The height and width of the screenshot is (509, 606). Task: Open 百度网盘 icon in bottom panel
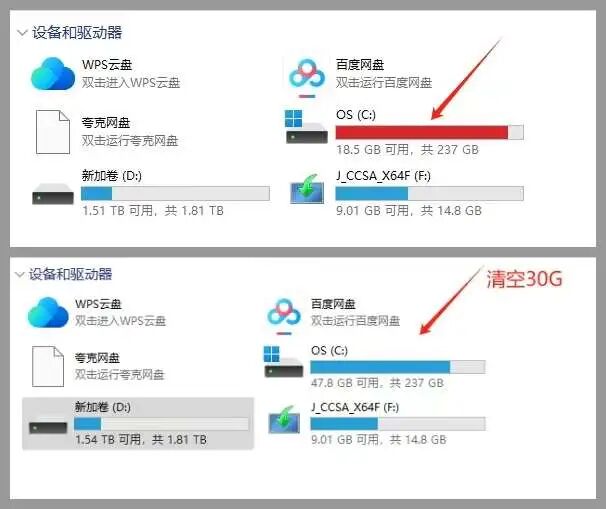(x=284, y=316)
